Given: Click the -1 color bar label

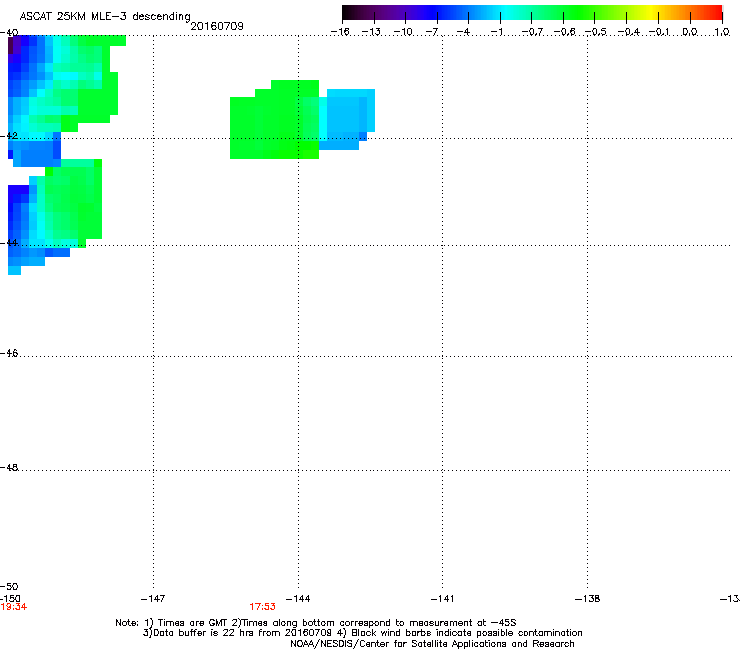Looking at the screenshot, I should pos(496,32).
